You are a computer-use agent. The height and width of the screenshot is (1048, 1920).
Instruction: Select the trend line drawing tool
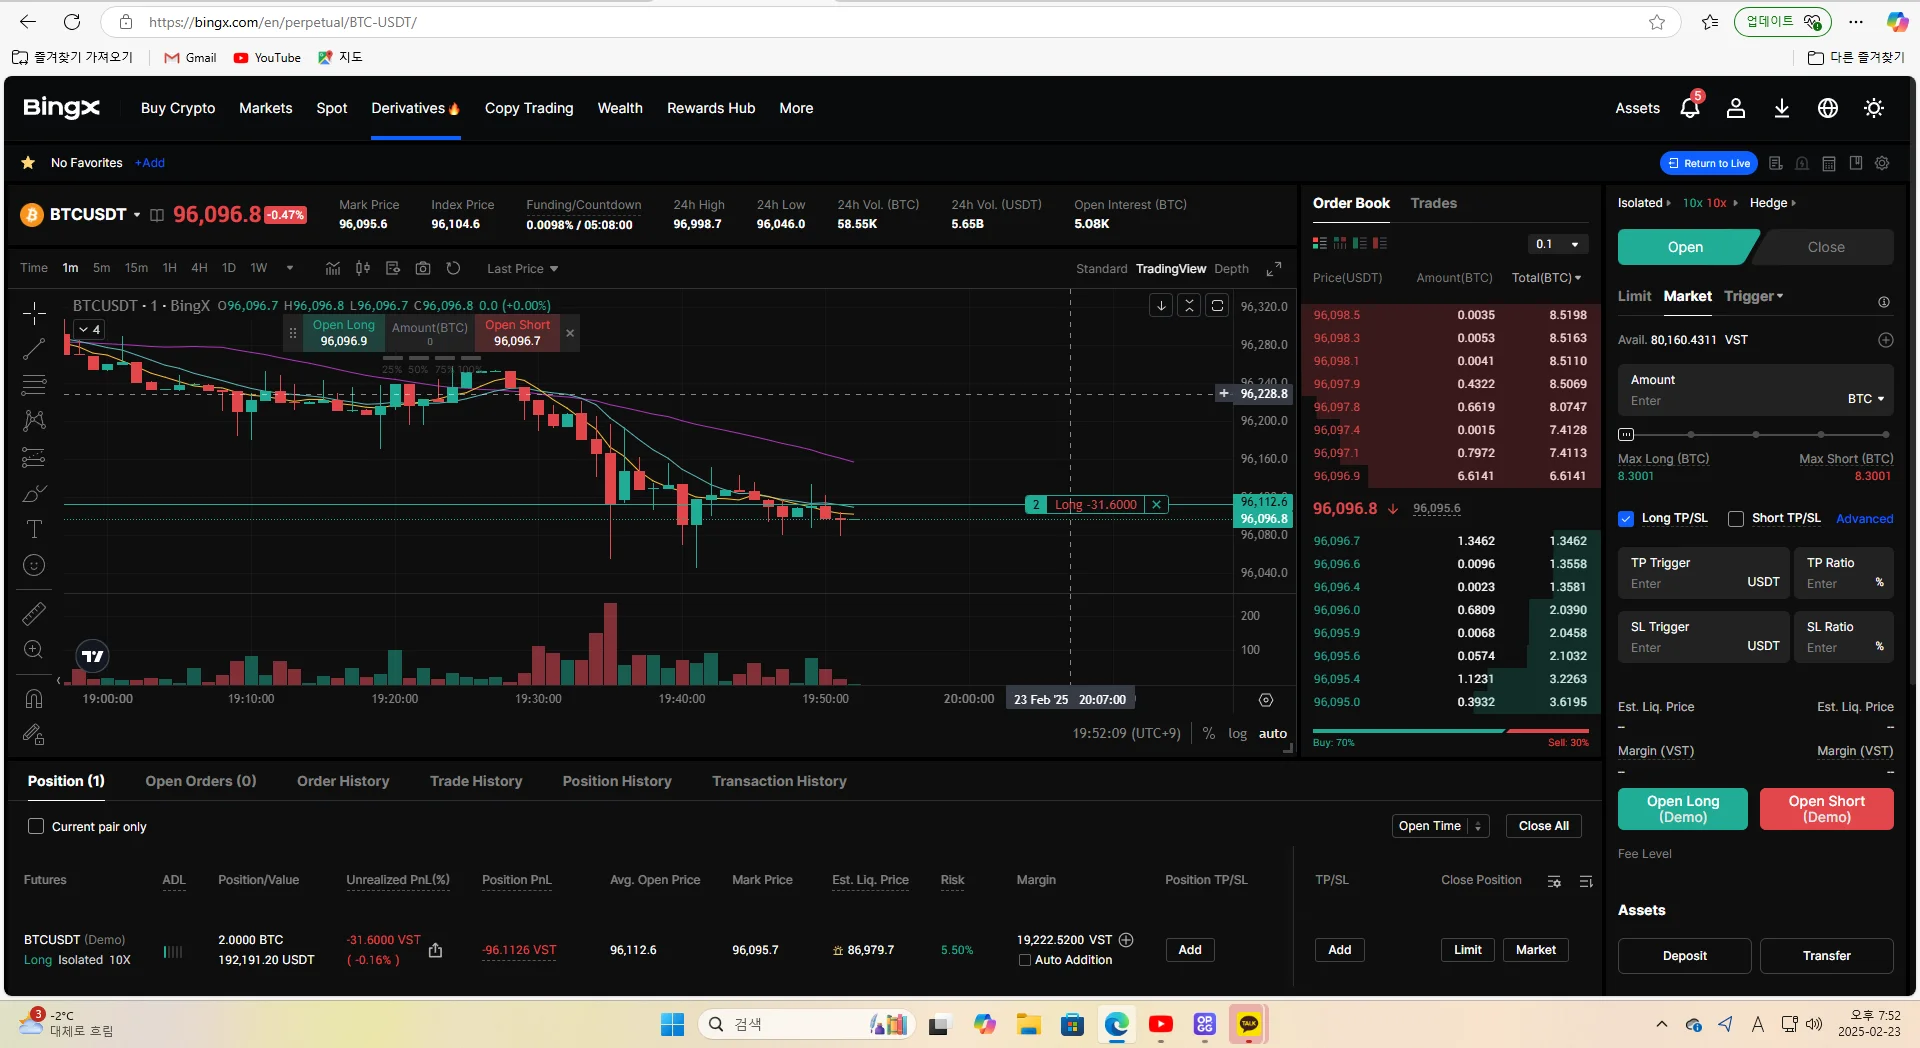[34, 348]
